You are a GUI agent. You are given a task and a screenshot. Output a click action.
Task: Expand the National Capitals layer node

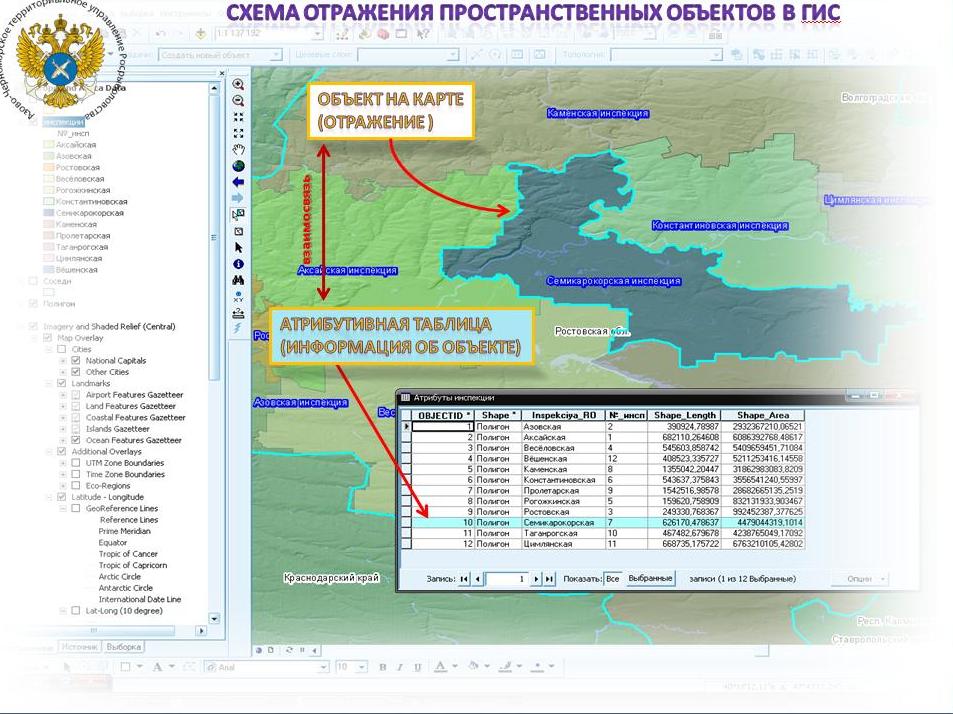click(63, 360)
